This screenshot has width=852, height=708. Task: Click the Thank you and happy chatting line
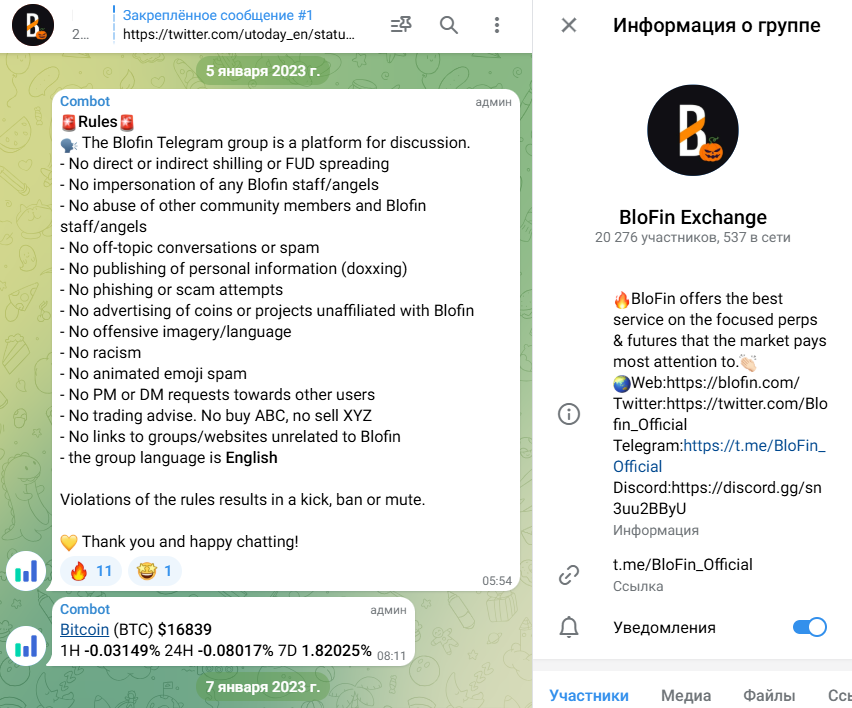coord(179,542)
